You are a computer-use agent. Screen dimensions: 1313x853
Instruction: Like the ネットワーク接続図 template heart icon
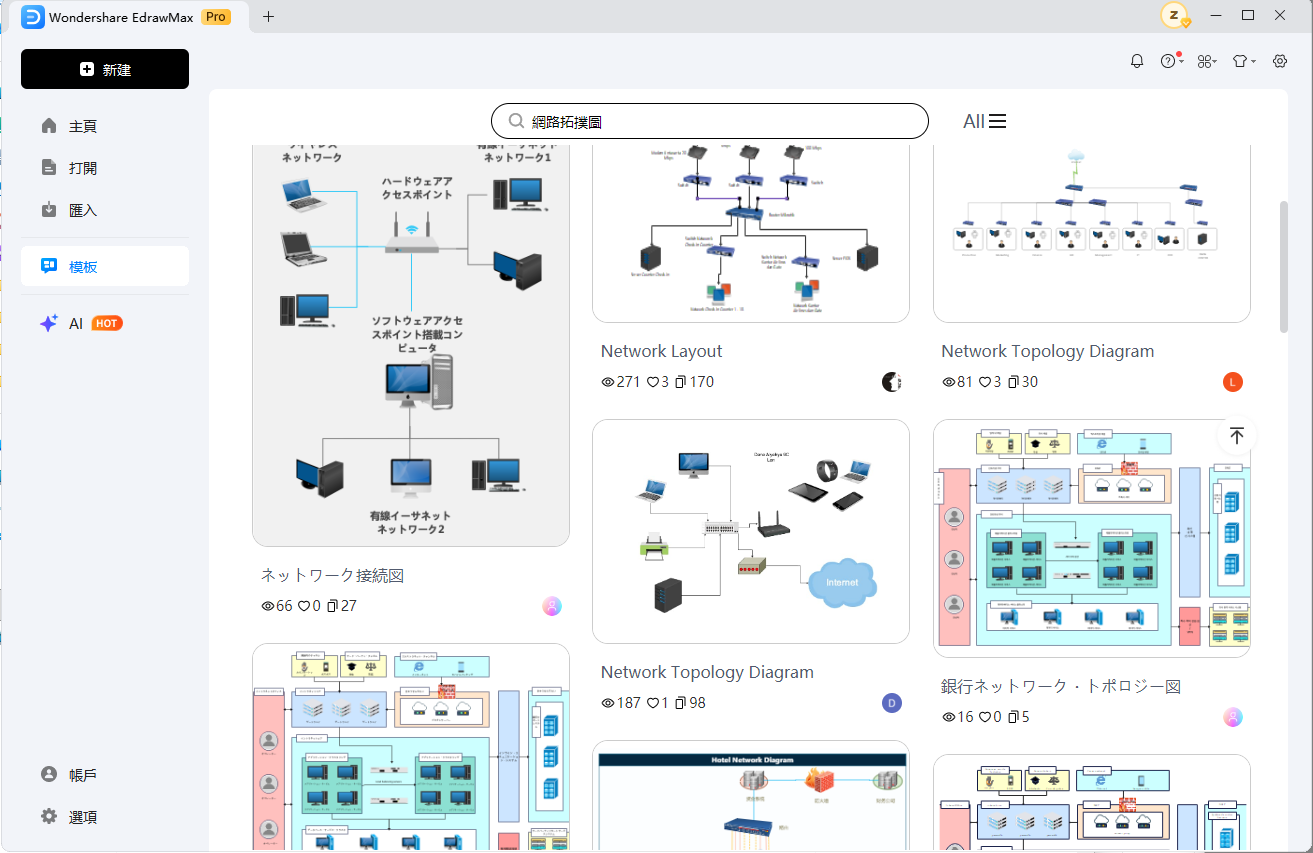pos(304,606)
